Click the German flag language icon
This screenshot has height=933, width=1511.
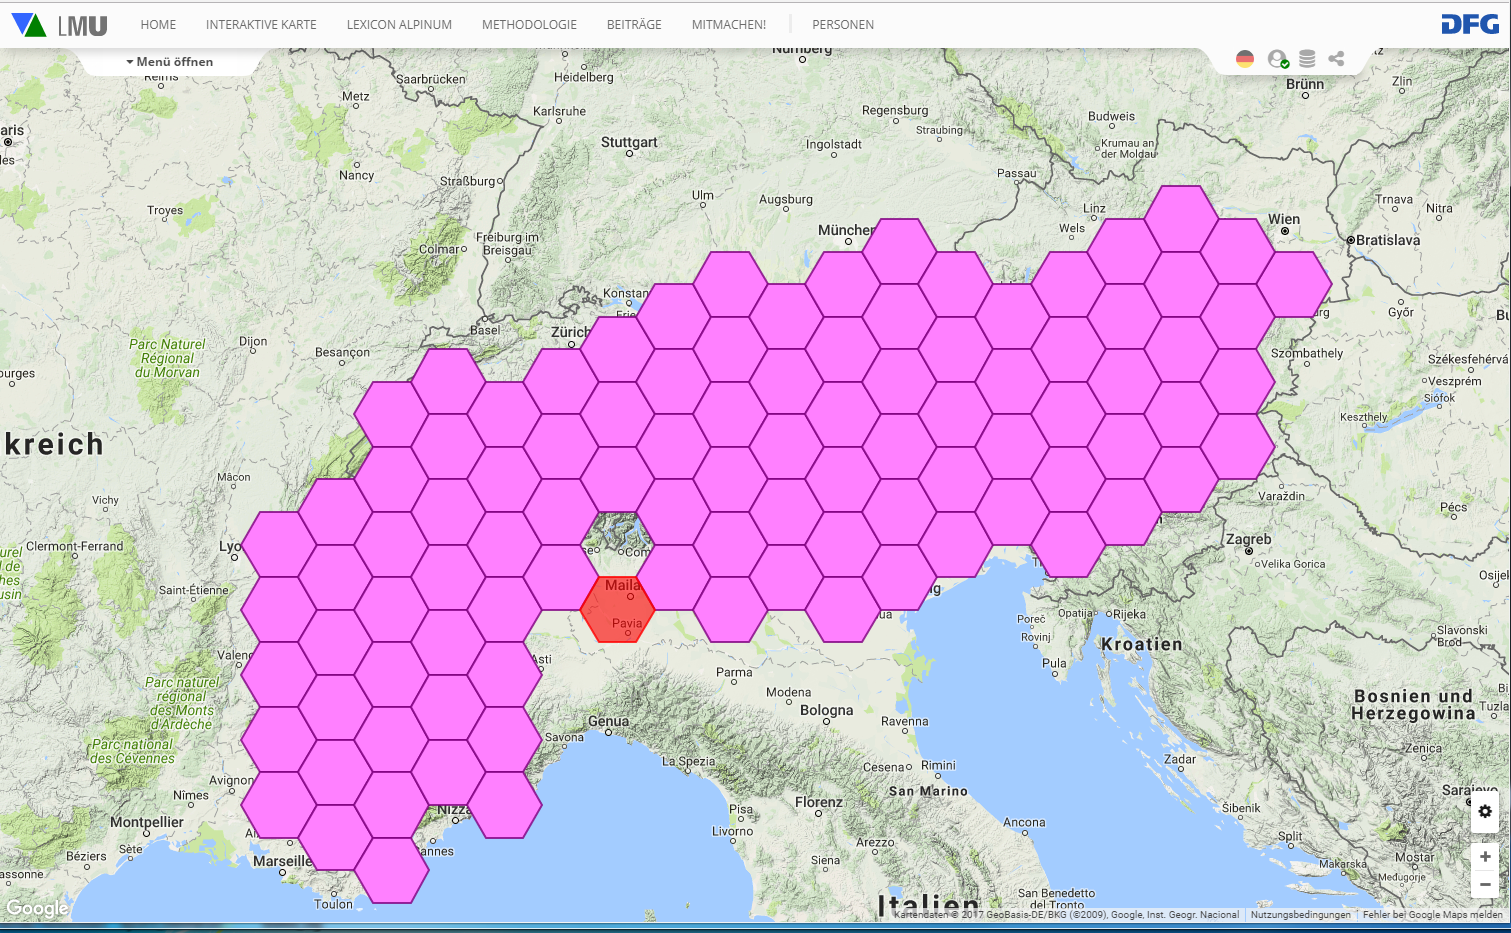tap(1244, 59)
